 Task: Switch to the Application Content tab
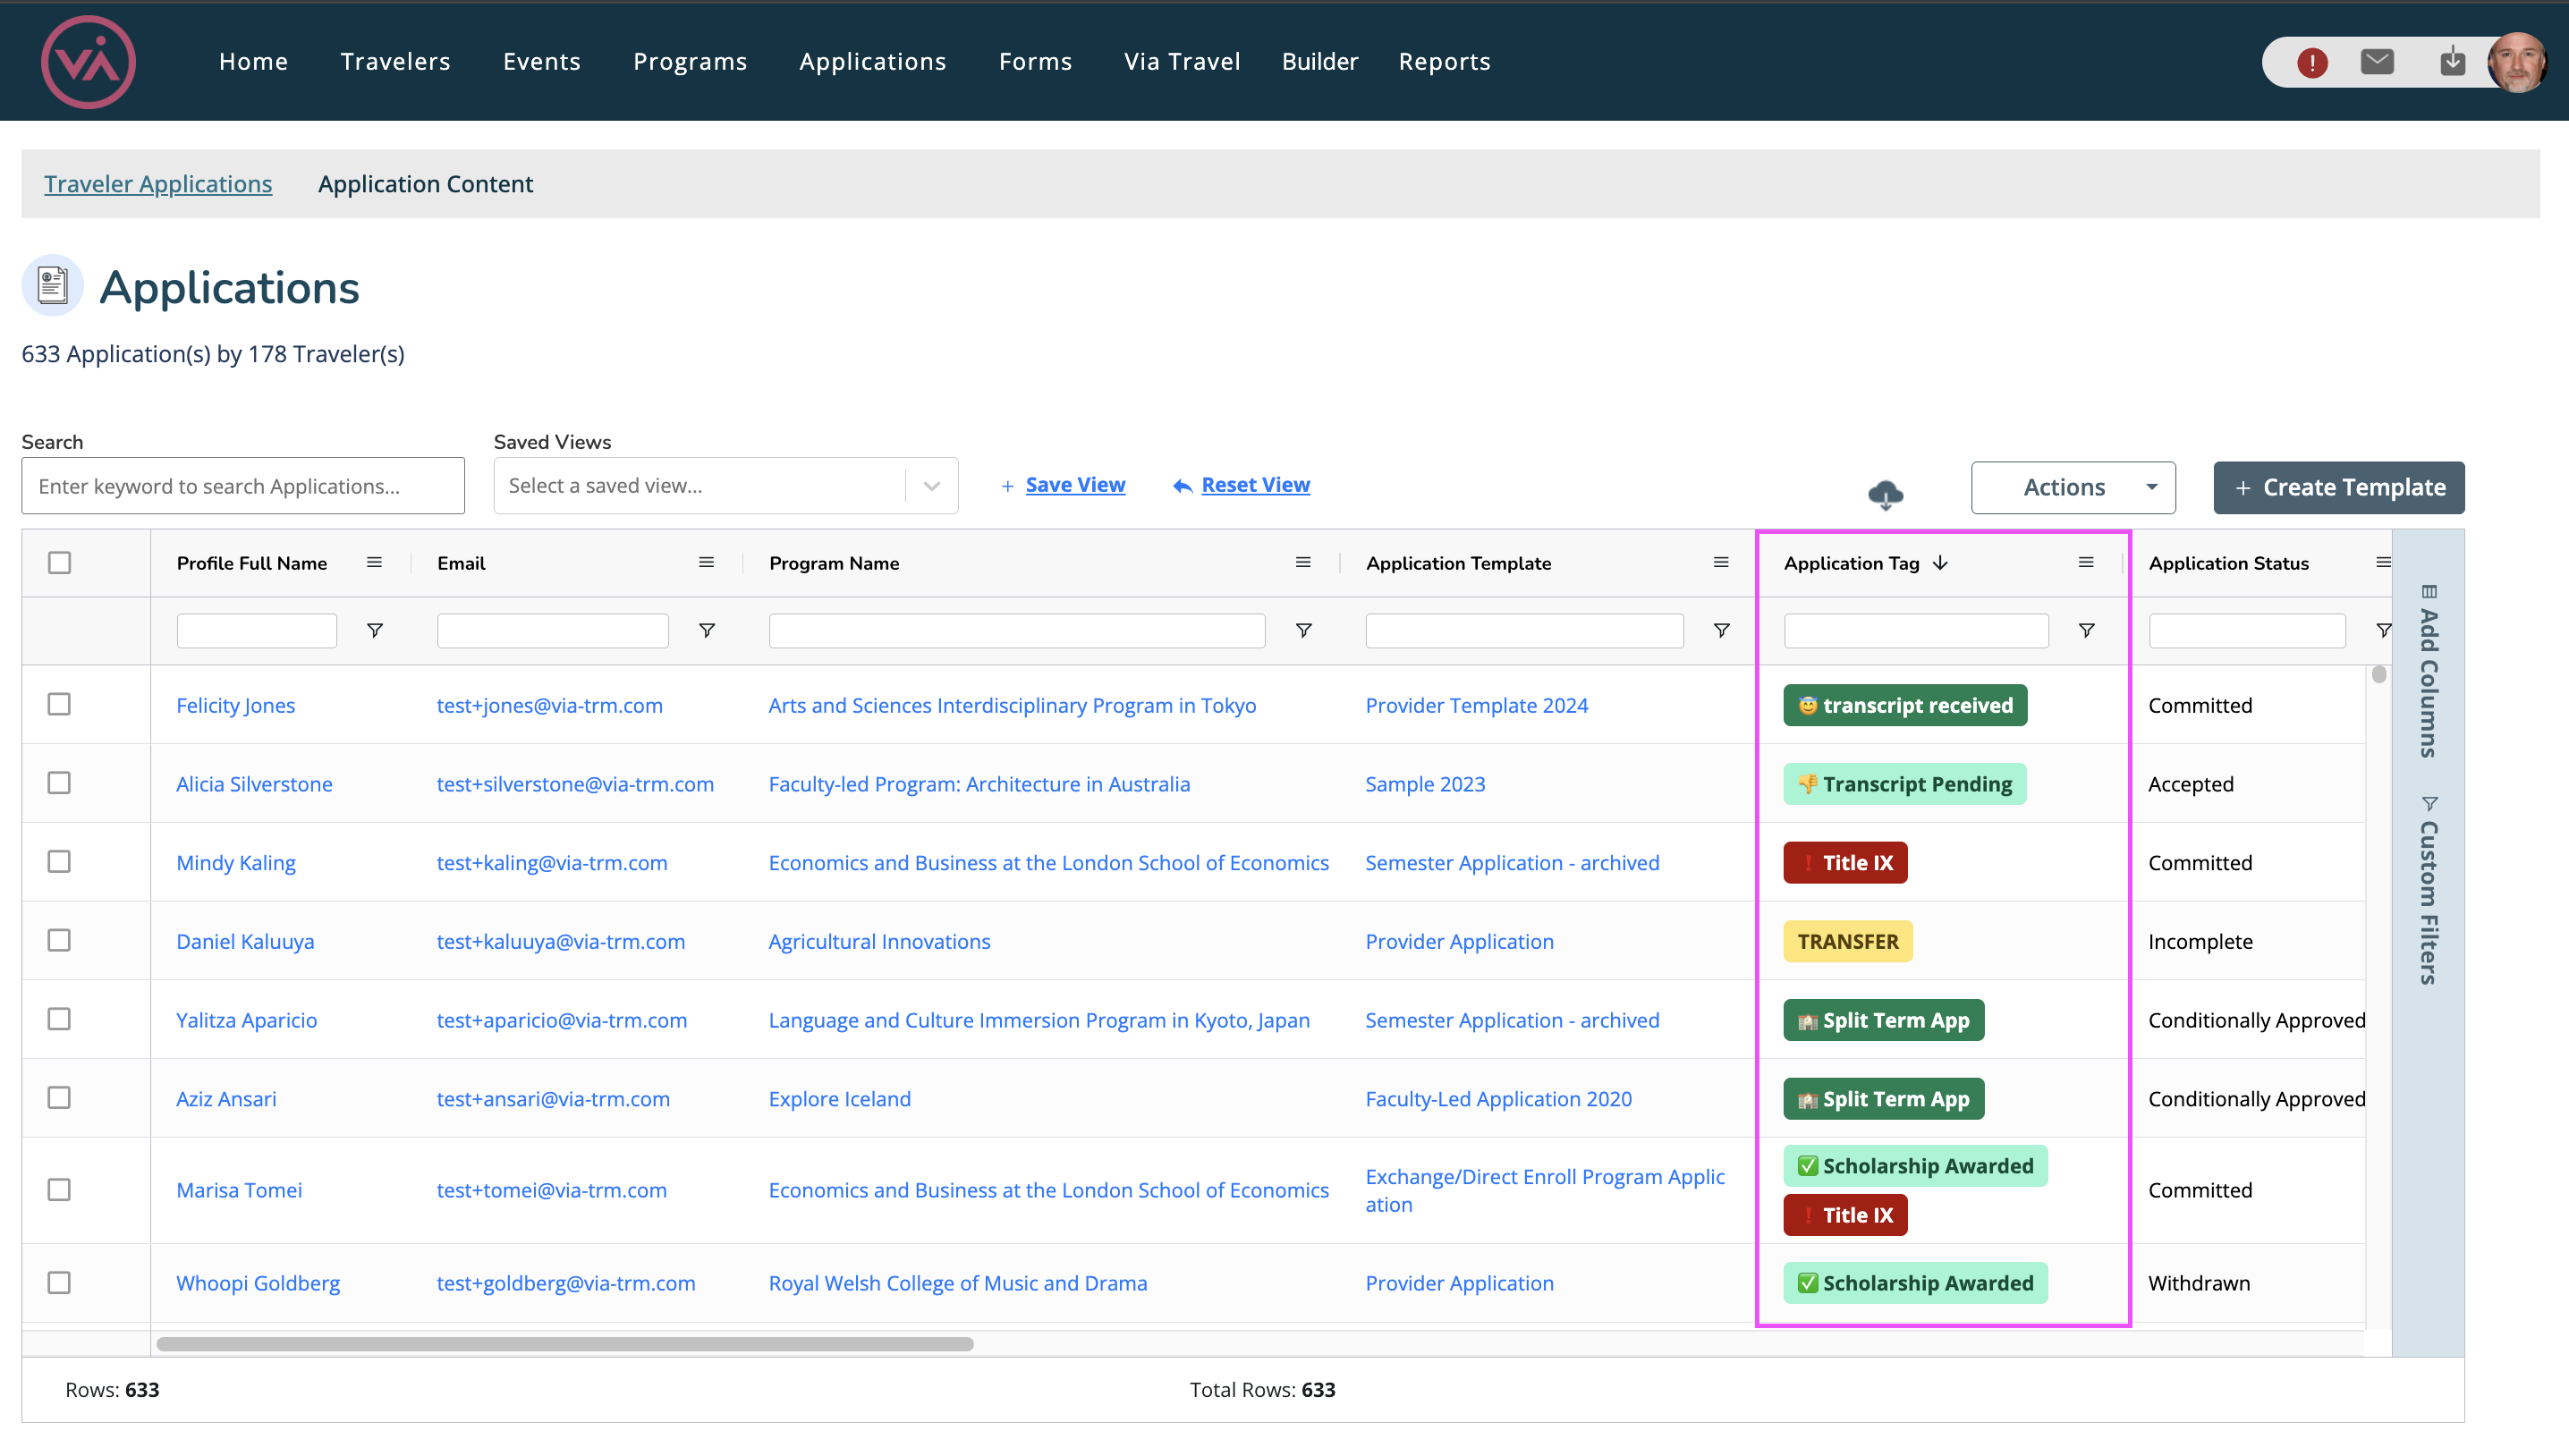tap(425, 184)
